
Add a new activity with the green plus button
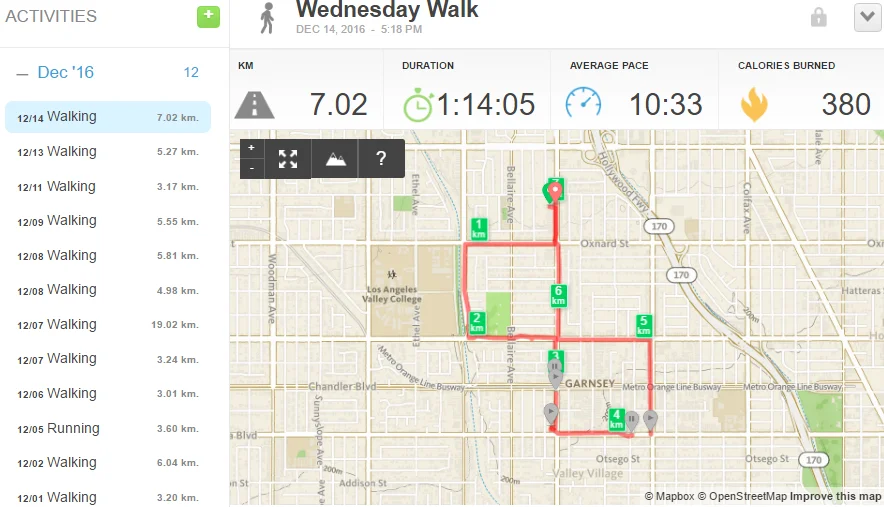208,16
